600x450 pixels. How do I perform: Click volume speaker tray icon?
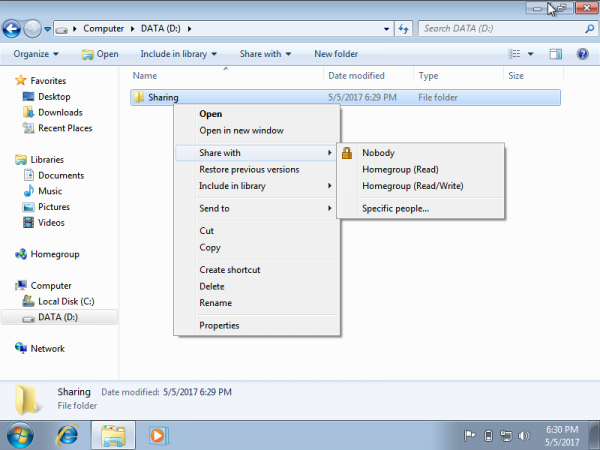[x=523, y=435]
